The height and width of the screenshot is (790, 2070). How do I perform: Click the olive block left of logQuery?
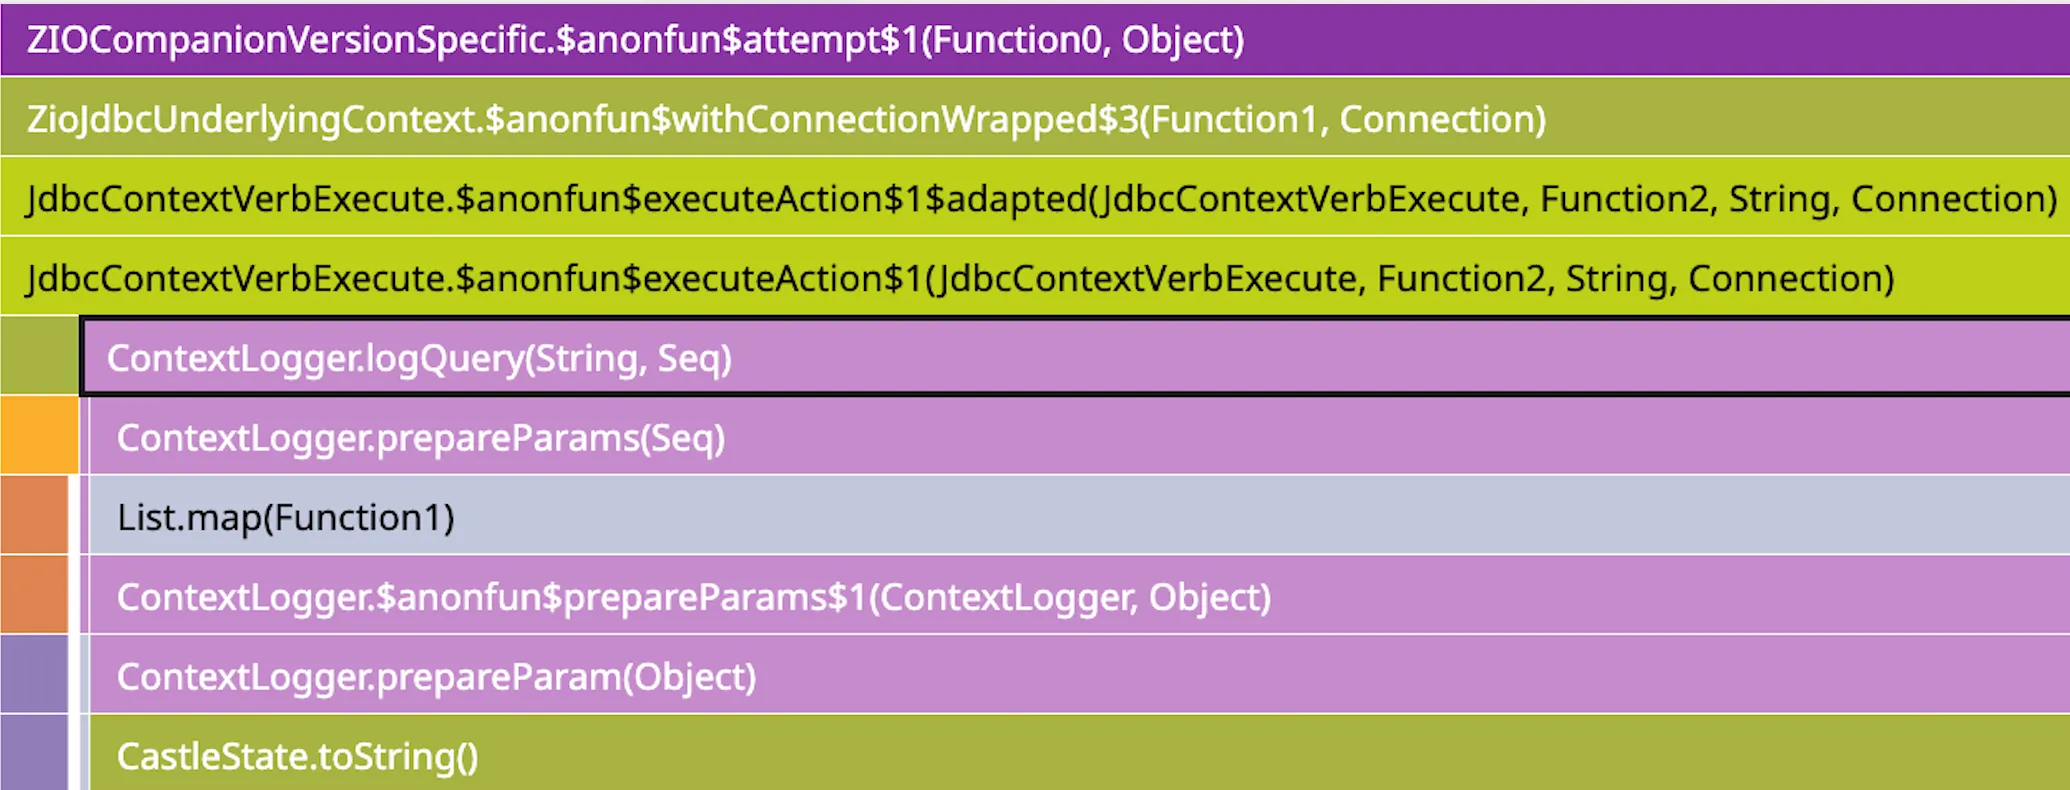[x=39, y=356]
